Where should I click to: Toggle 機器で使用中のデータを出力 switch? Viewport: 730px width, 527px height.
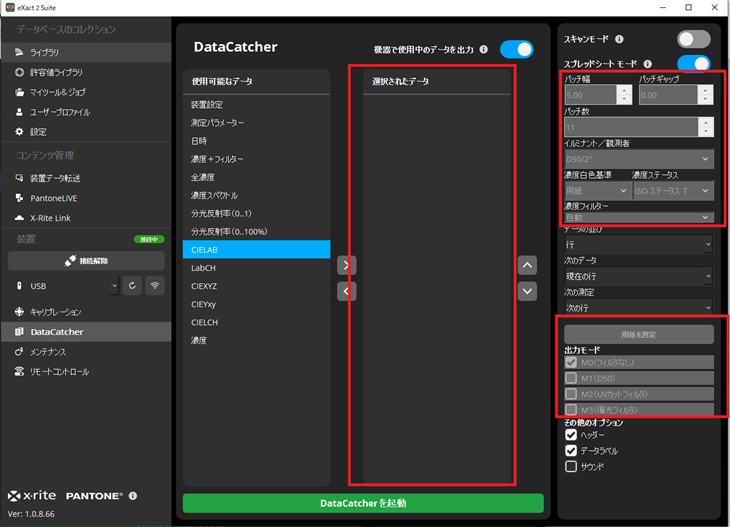517,49
